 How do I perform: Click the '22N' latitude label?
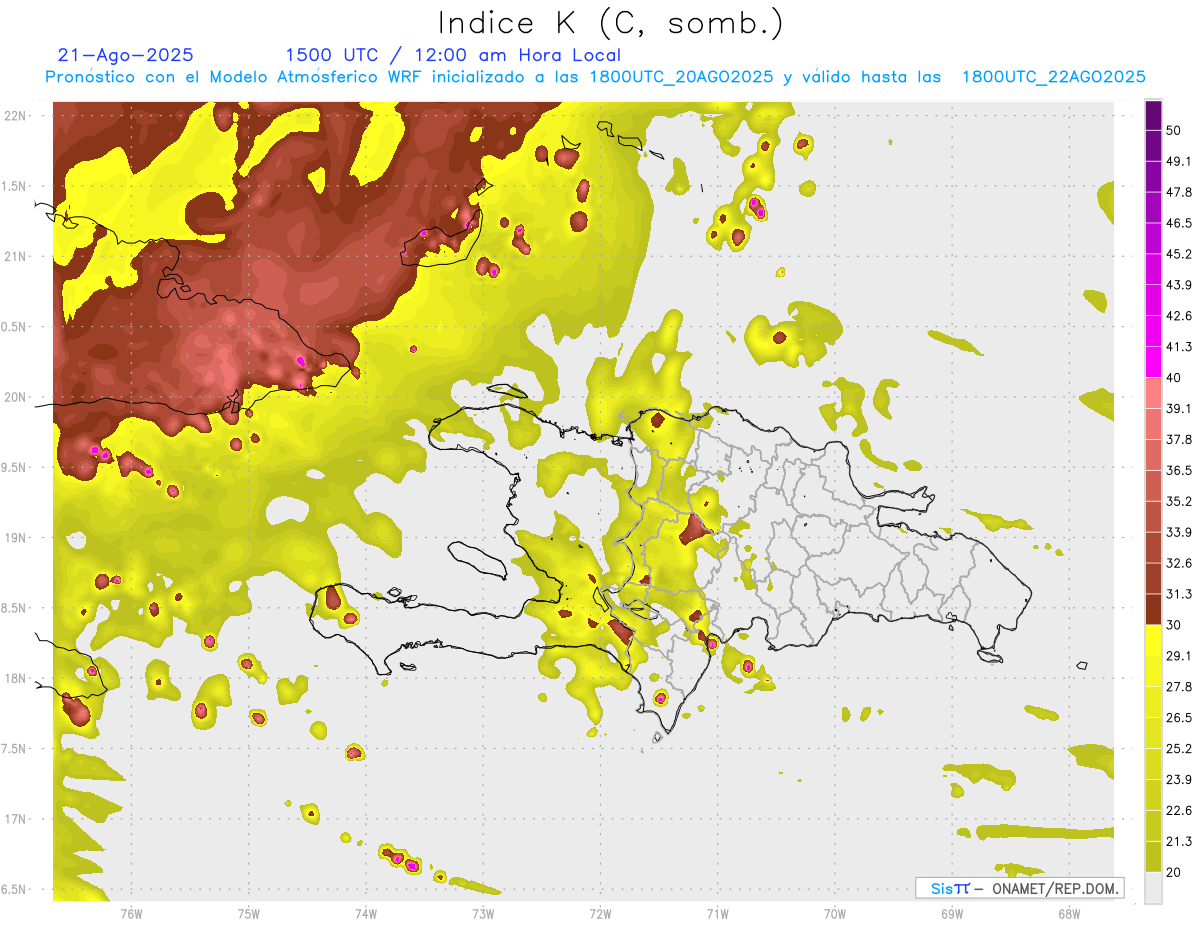[16, 116]
